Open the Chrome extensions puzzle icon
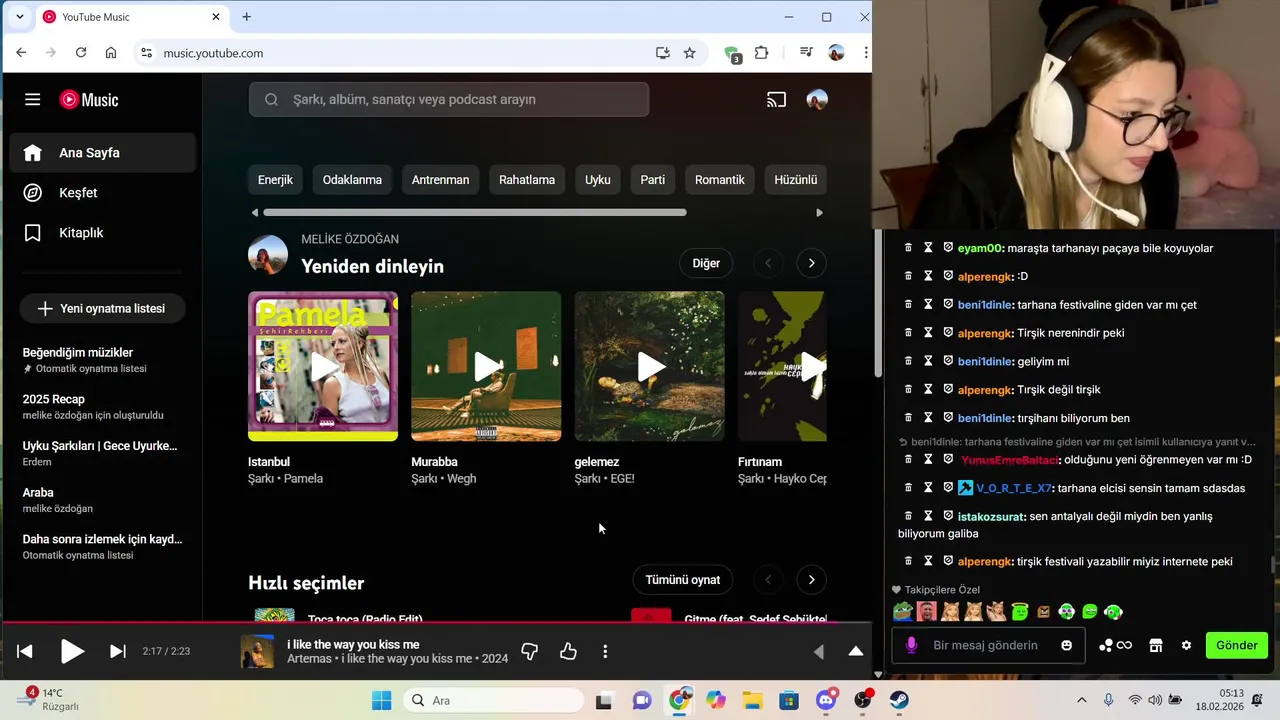Image resolution: width=1280 pixels, height=720 pixels. (x=762, y=53)
